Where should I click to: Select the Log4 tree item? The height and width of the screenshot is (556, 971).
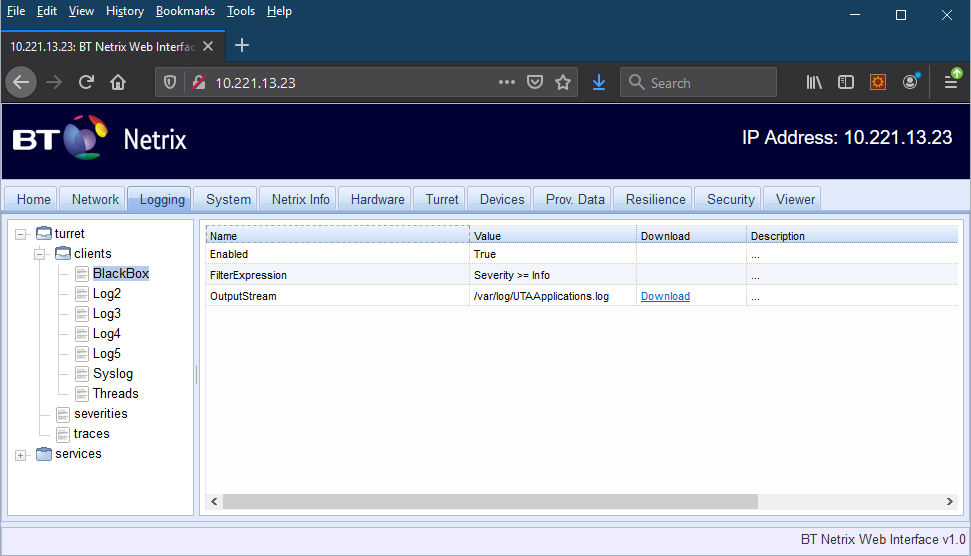click(x=107, y=334)
